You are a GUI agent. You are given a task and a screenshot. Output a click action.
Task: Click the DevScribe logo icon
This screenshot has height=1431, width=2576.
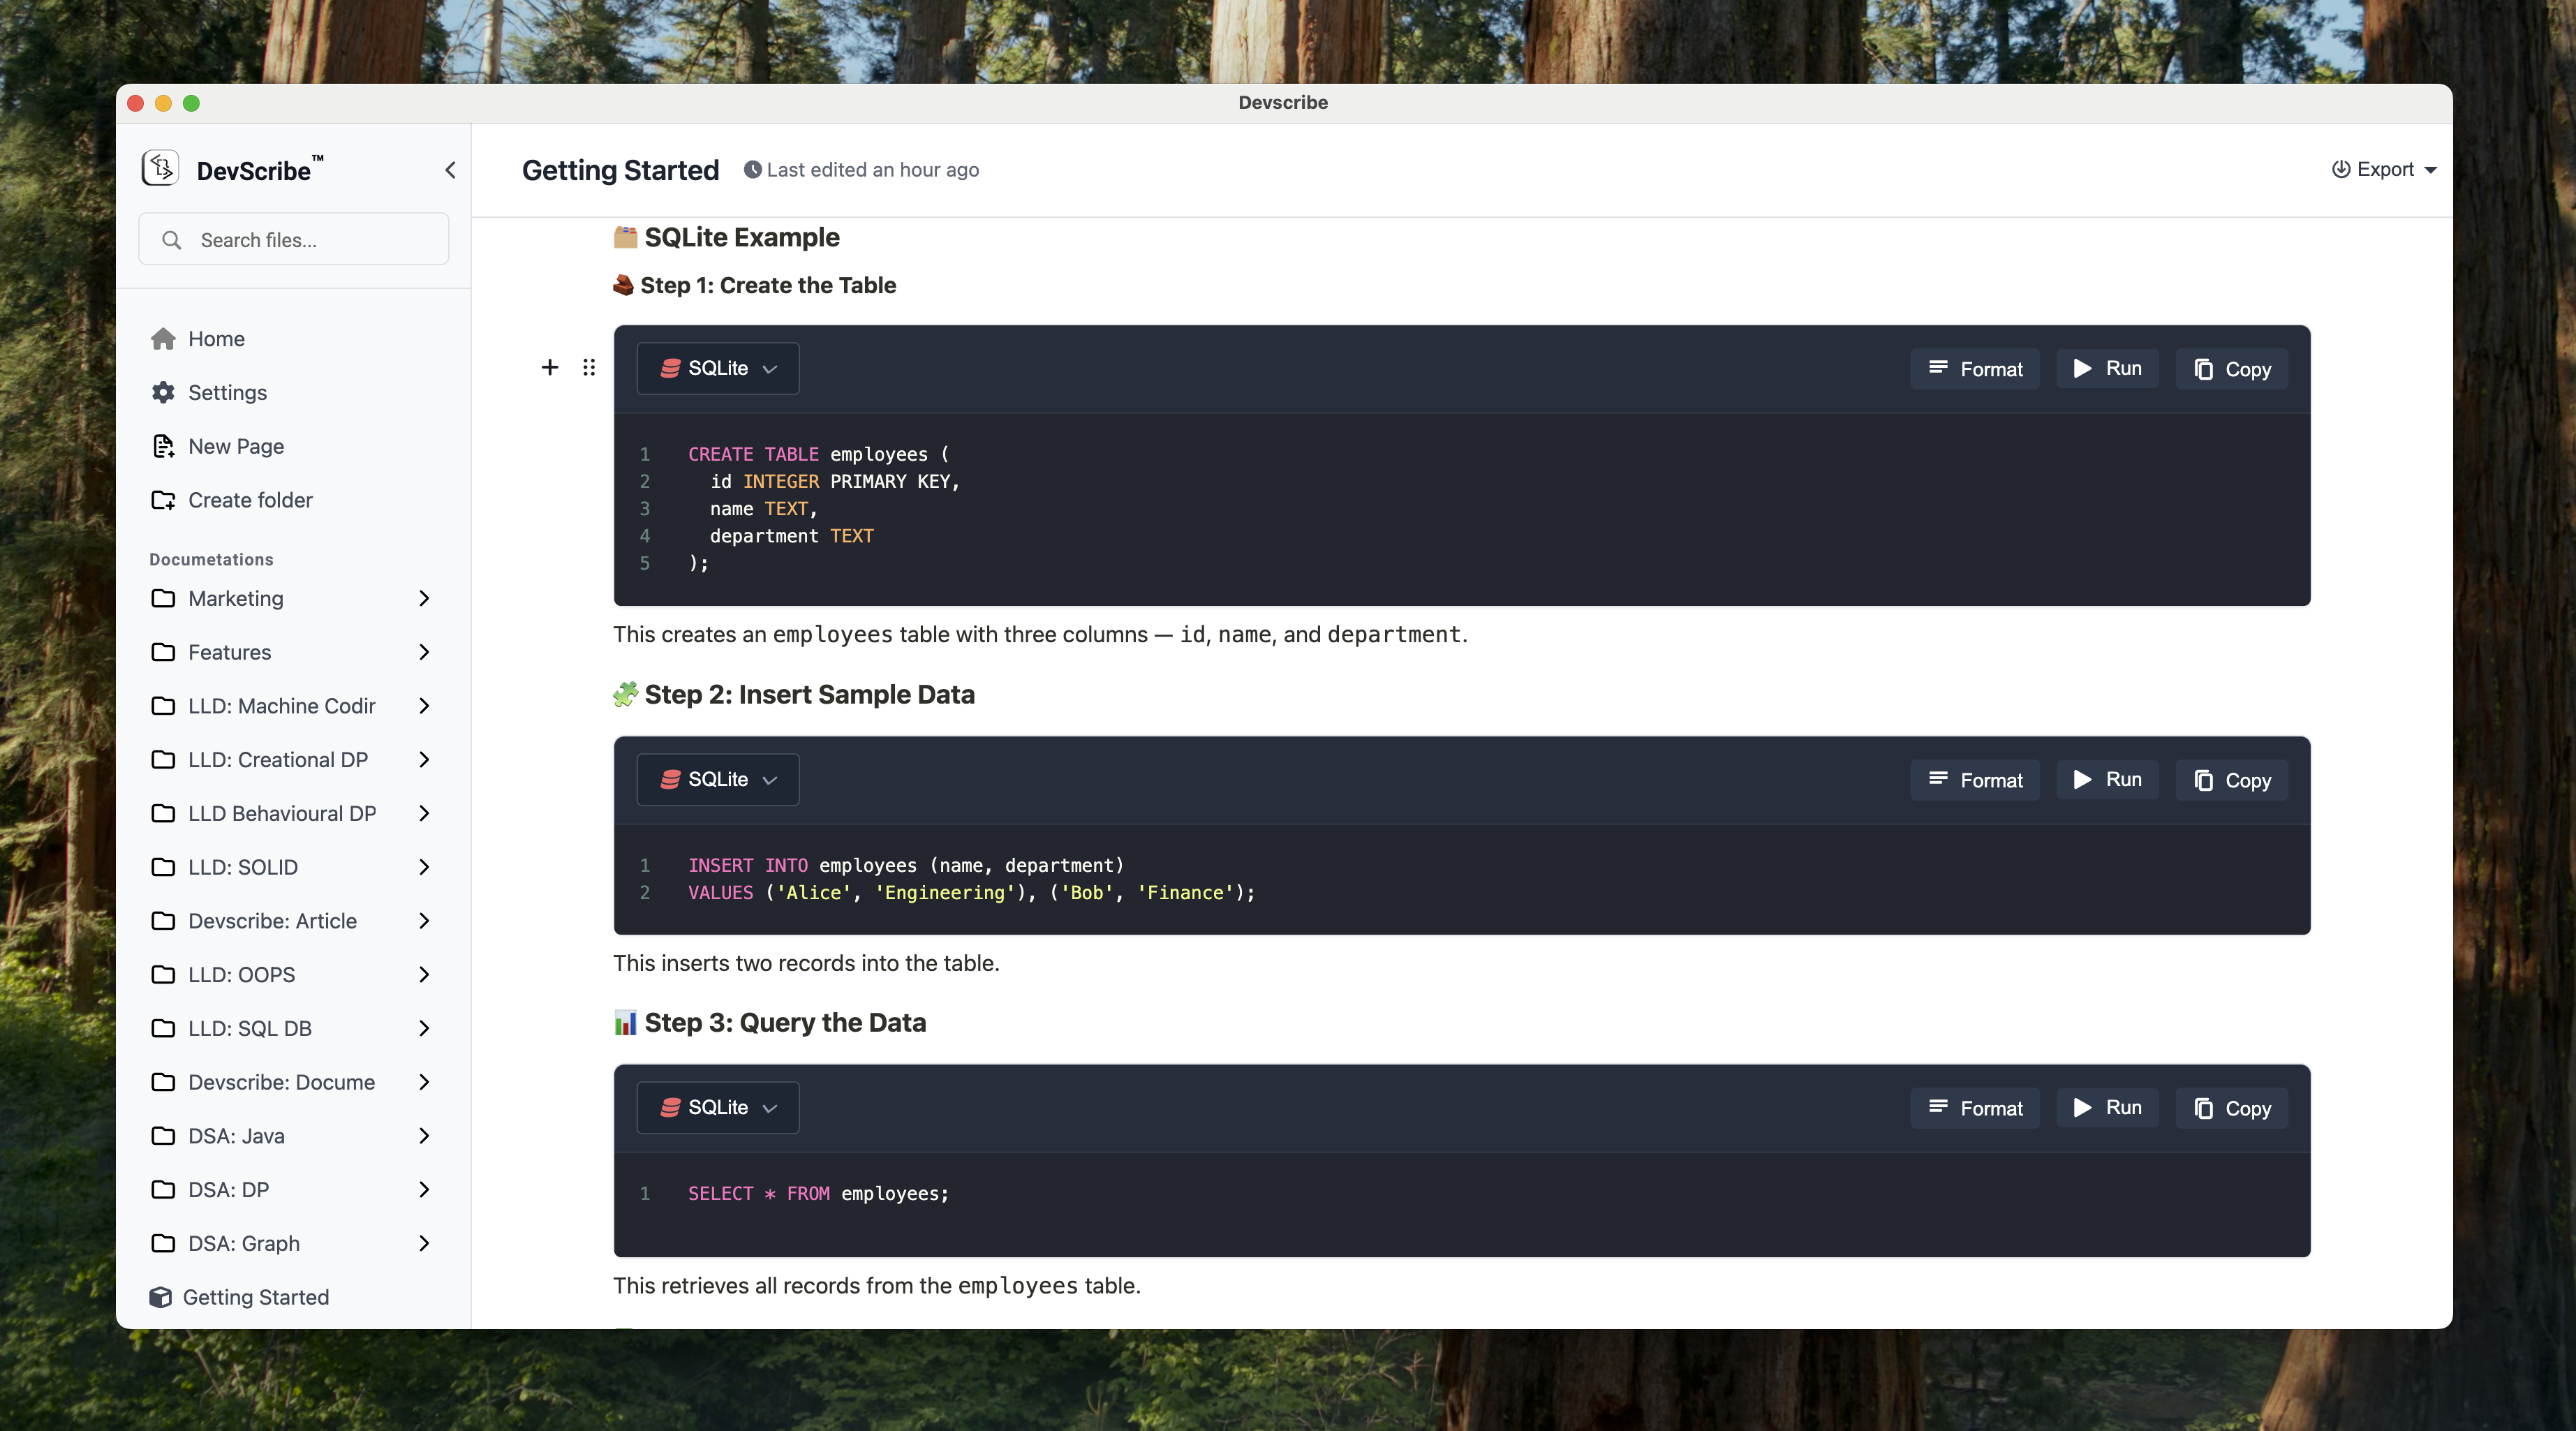coord(160,168)
